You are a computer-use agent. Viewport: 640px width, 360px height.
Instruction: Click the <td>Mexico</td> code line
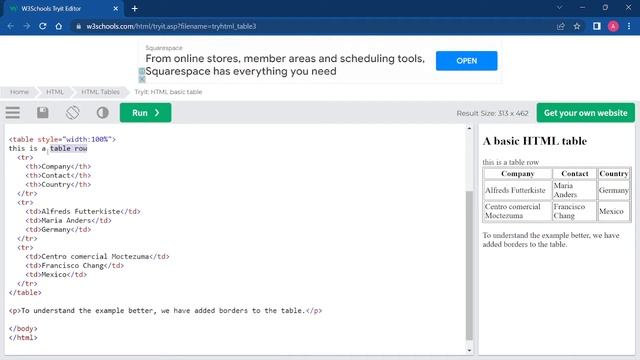click(x=56, y=274)
